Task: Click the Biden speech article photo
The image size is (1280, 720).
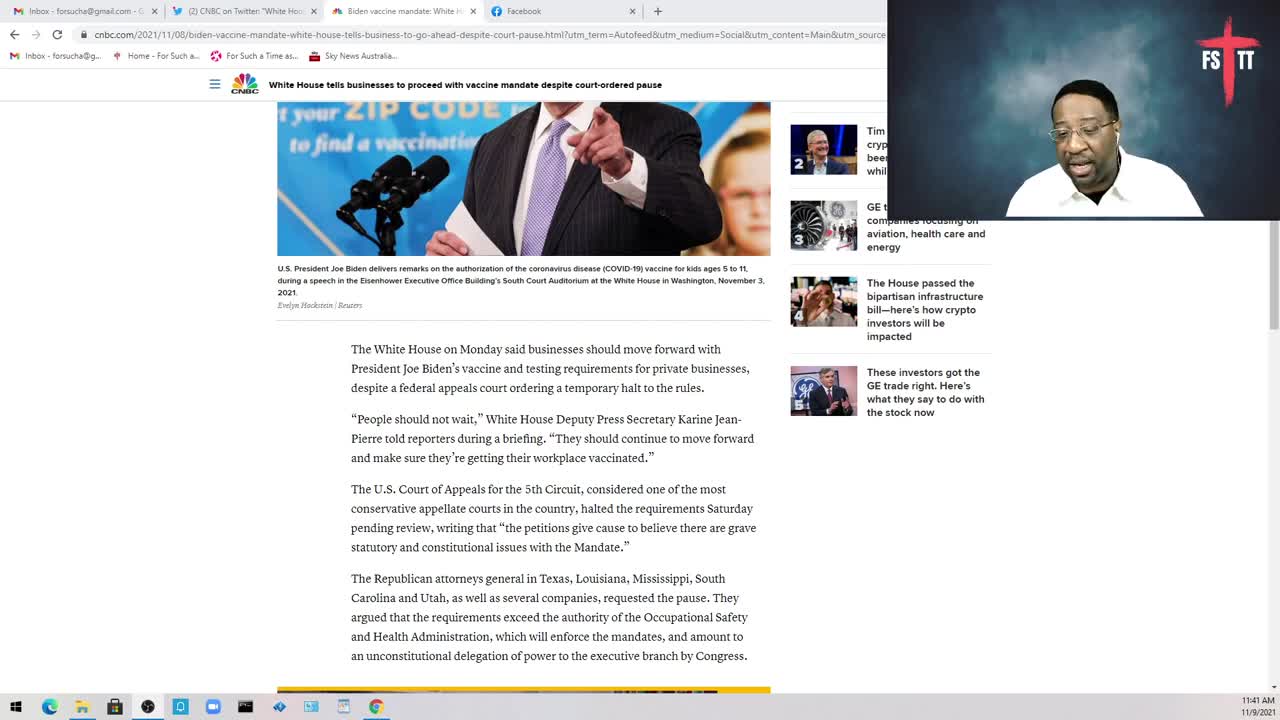Action: [x=524, y=179]
